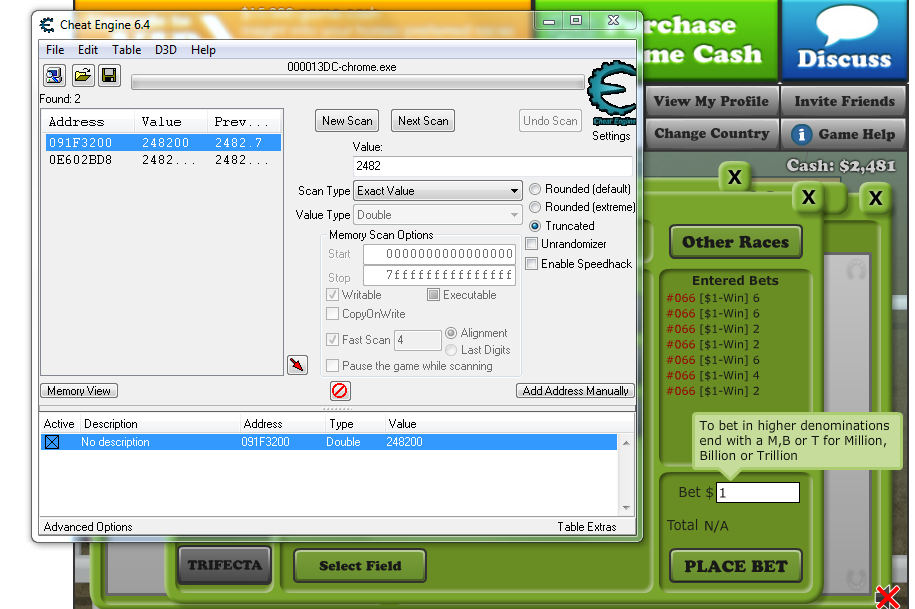
Task: Open the process selector icon
Action: [x=54, y=75]
